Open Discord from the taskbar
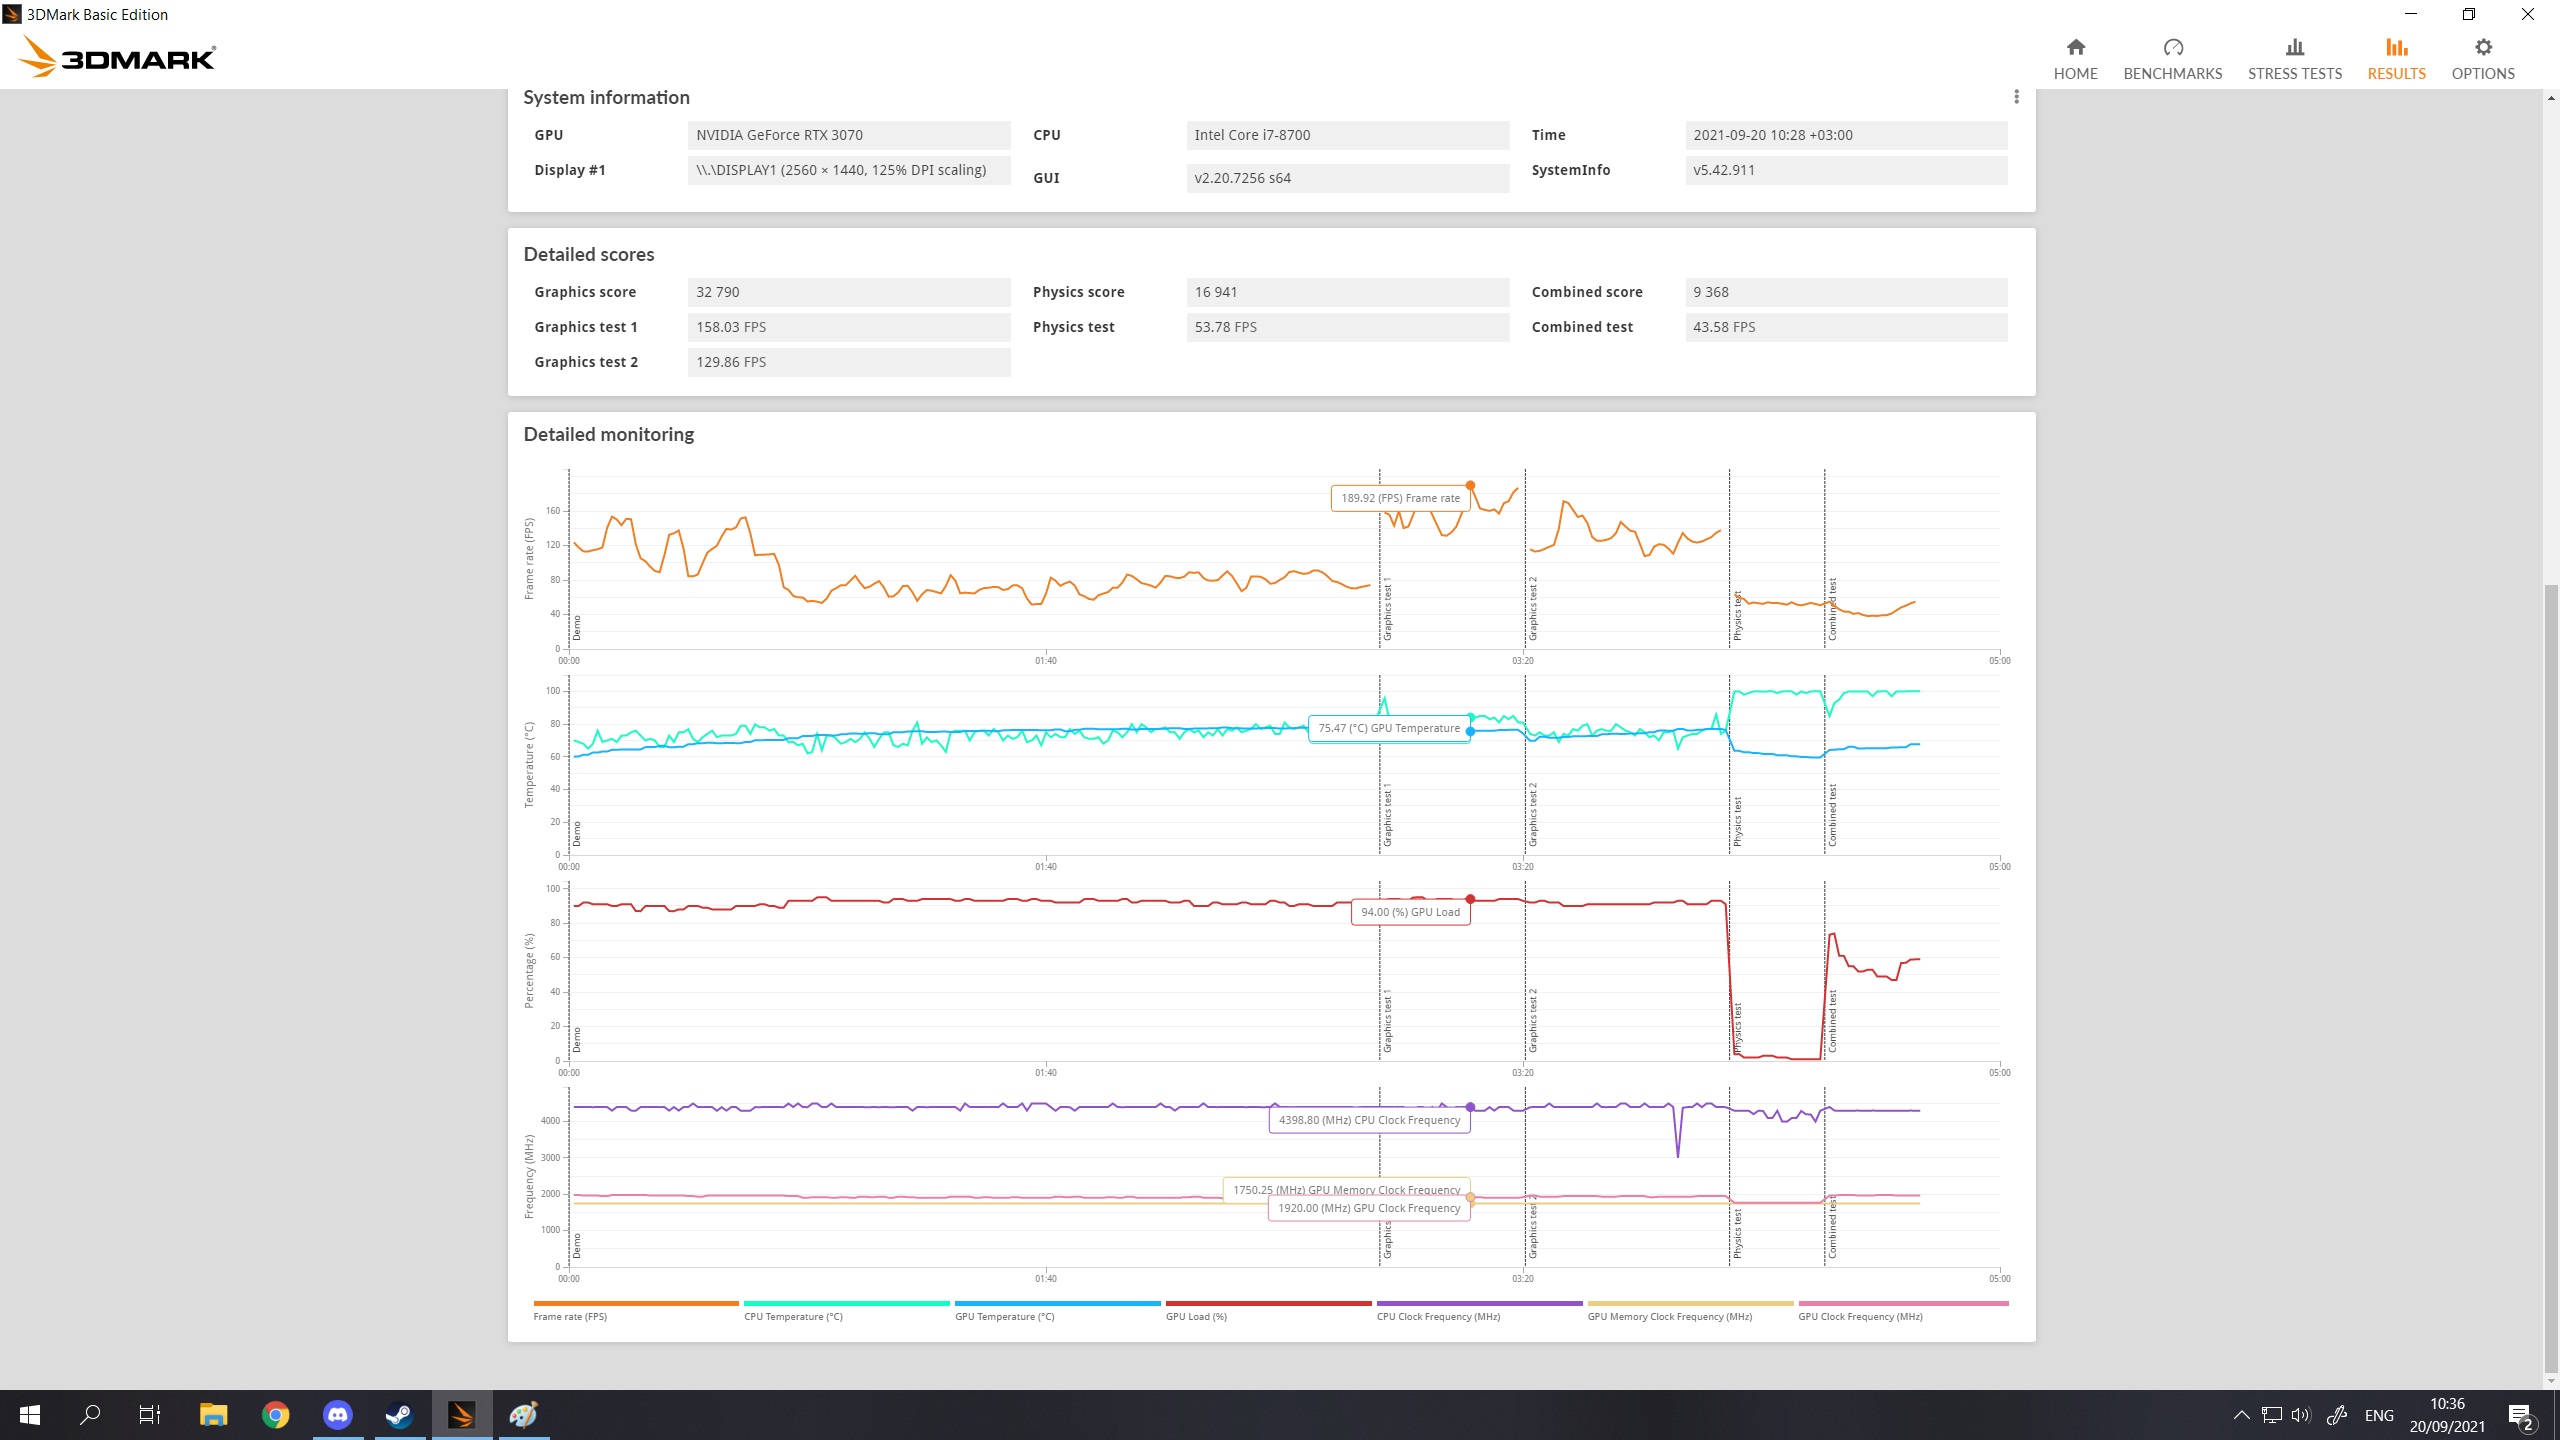 point(337,1415)
